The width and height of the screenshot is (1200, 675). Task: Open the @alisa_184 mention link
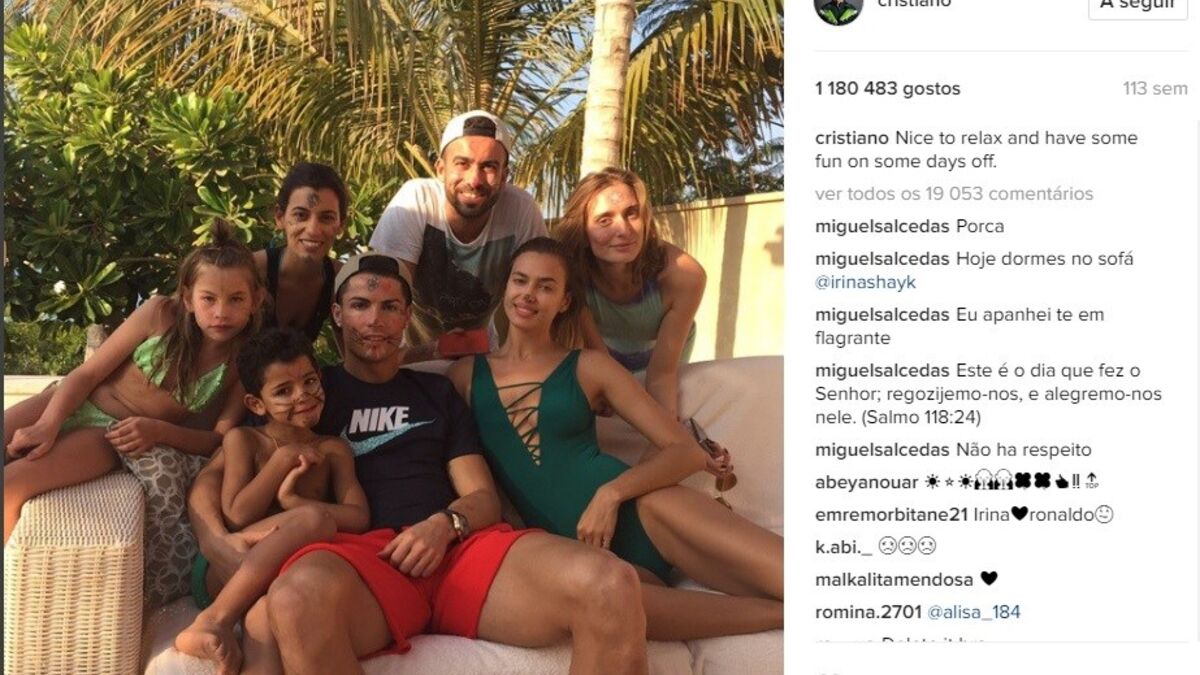pyautogui.click(x=974, y=612)
